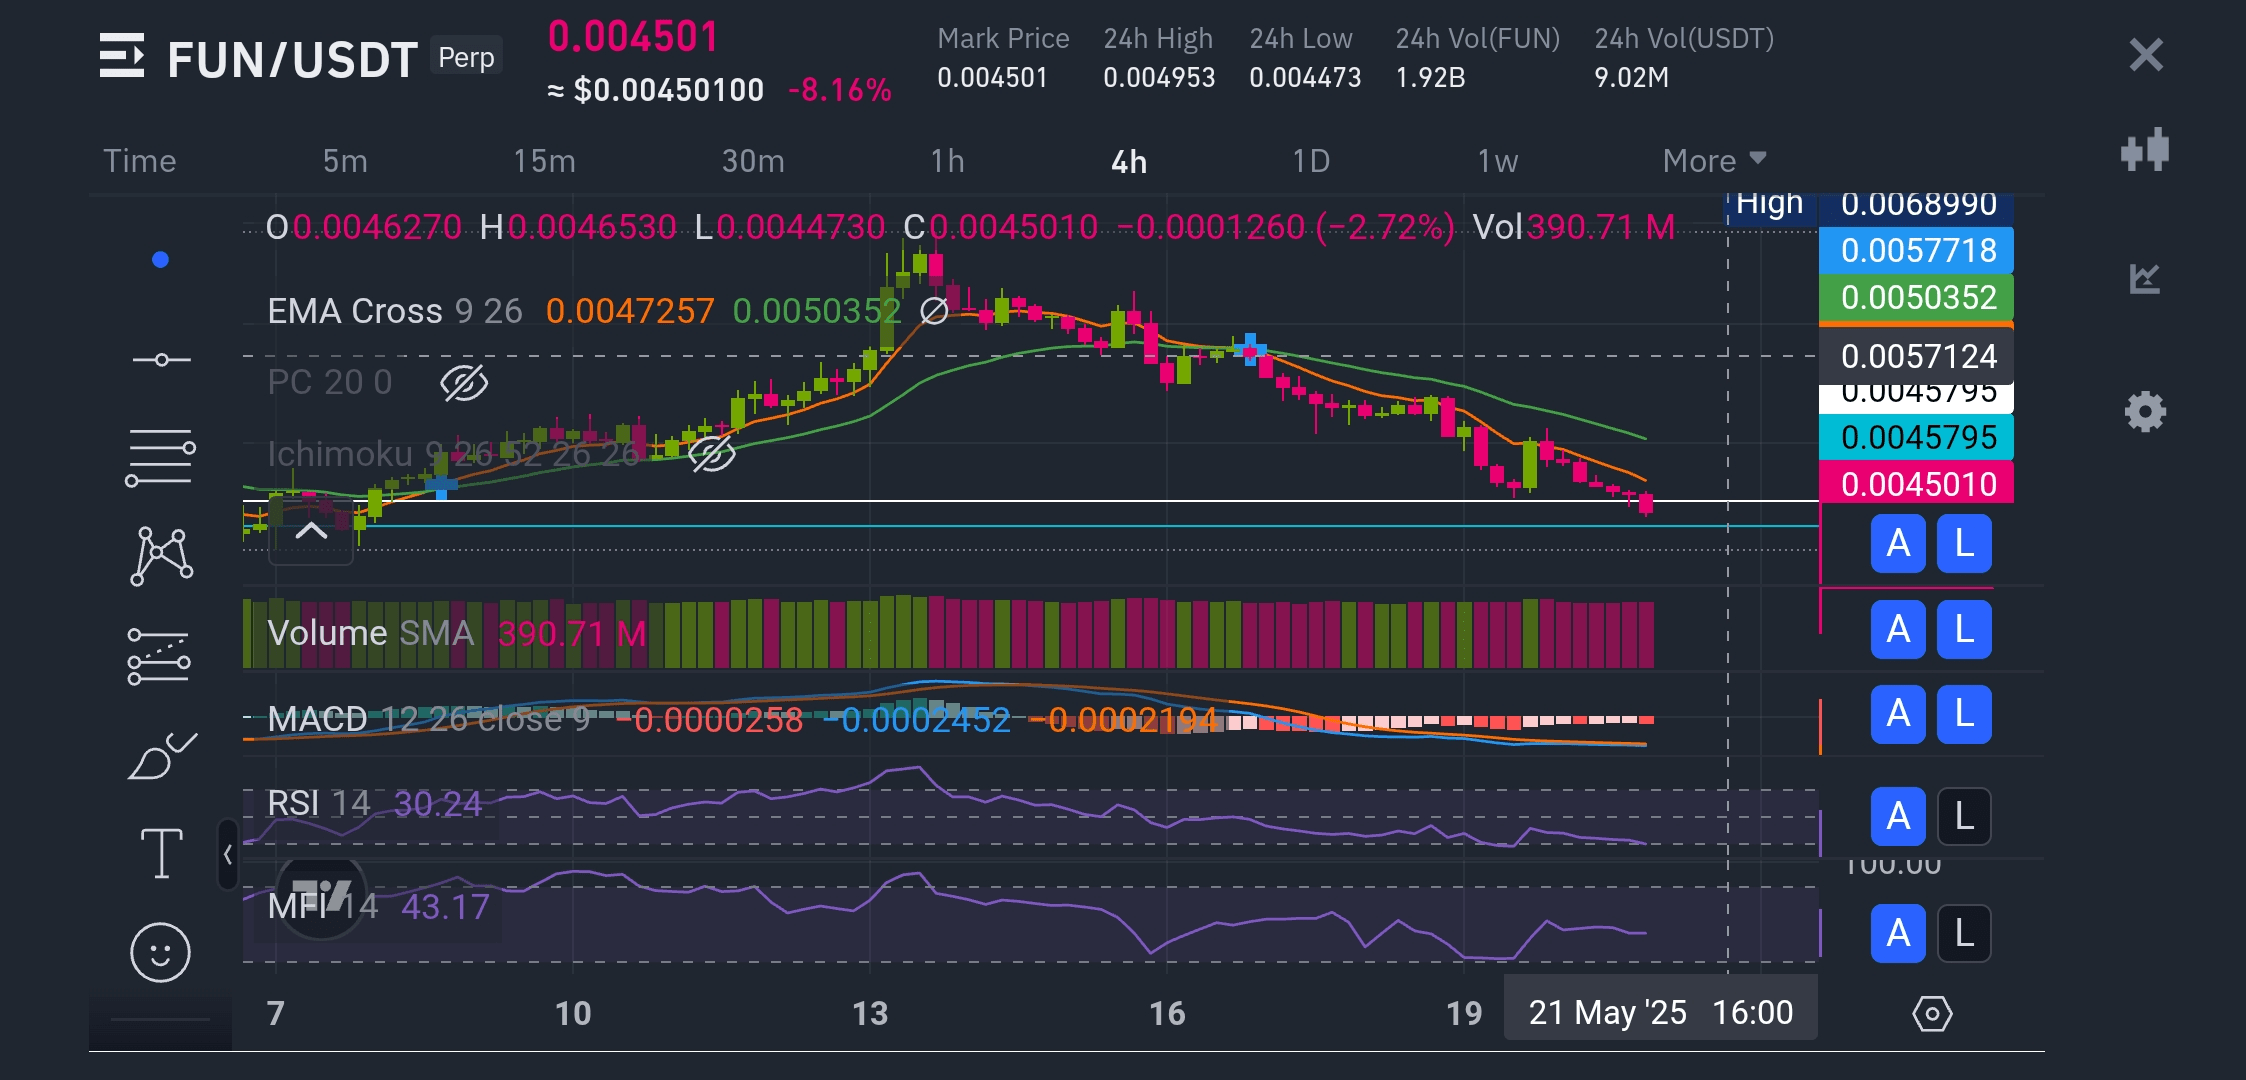Open the emoji sticker tool
Screen dimensions: 2246x1080
160,951
